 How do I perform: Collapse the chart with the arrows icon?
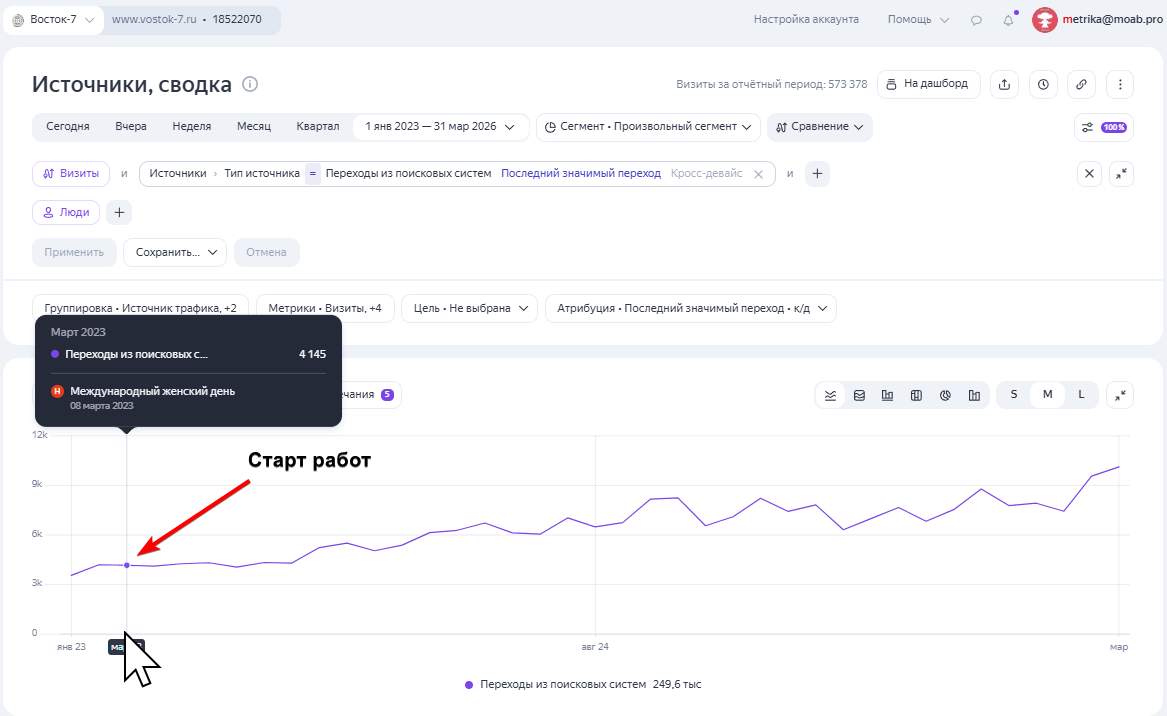1120,395
